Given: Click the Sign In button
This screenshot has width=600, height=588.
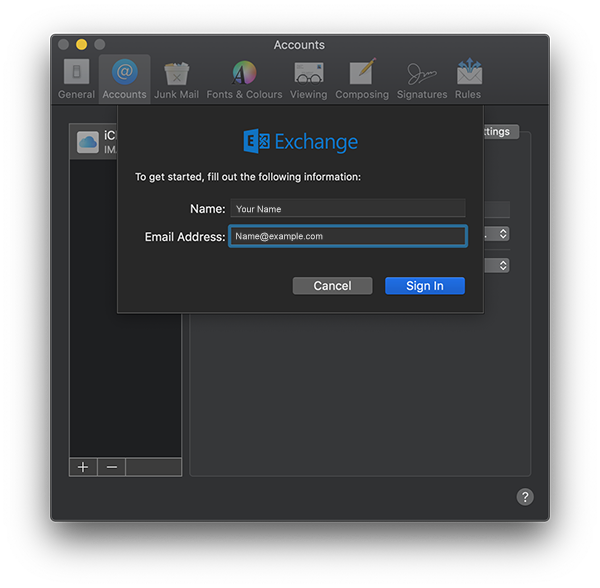Looking at the screenshot, I should tap(425, 286).
